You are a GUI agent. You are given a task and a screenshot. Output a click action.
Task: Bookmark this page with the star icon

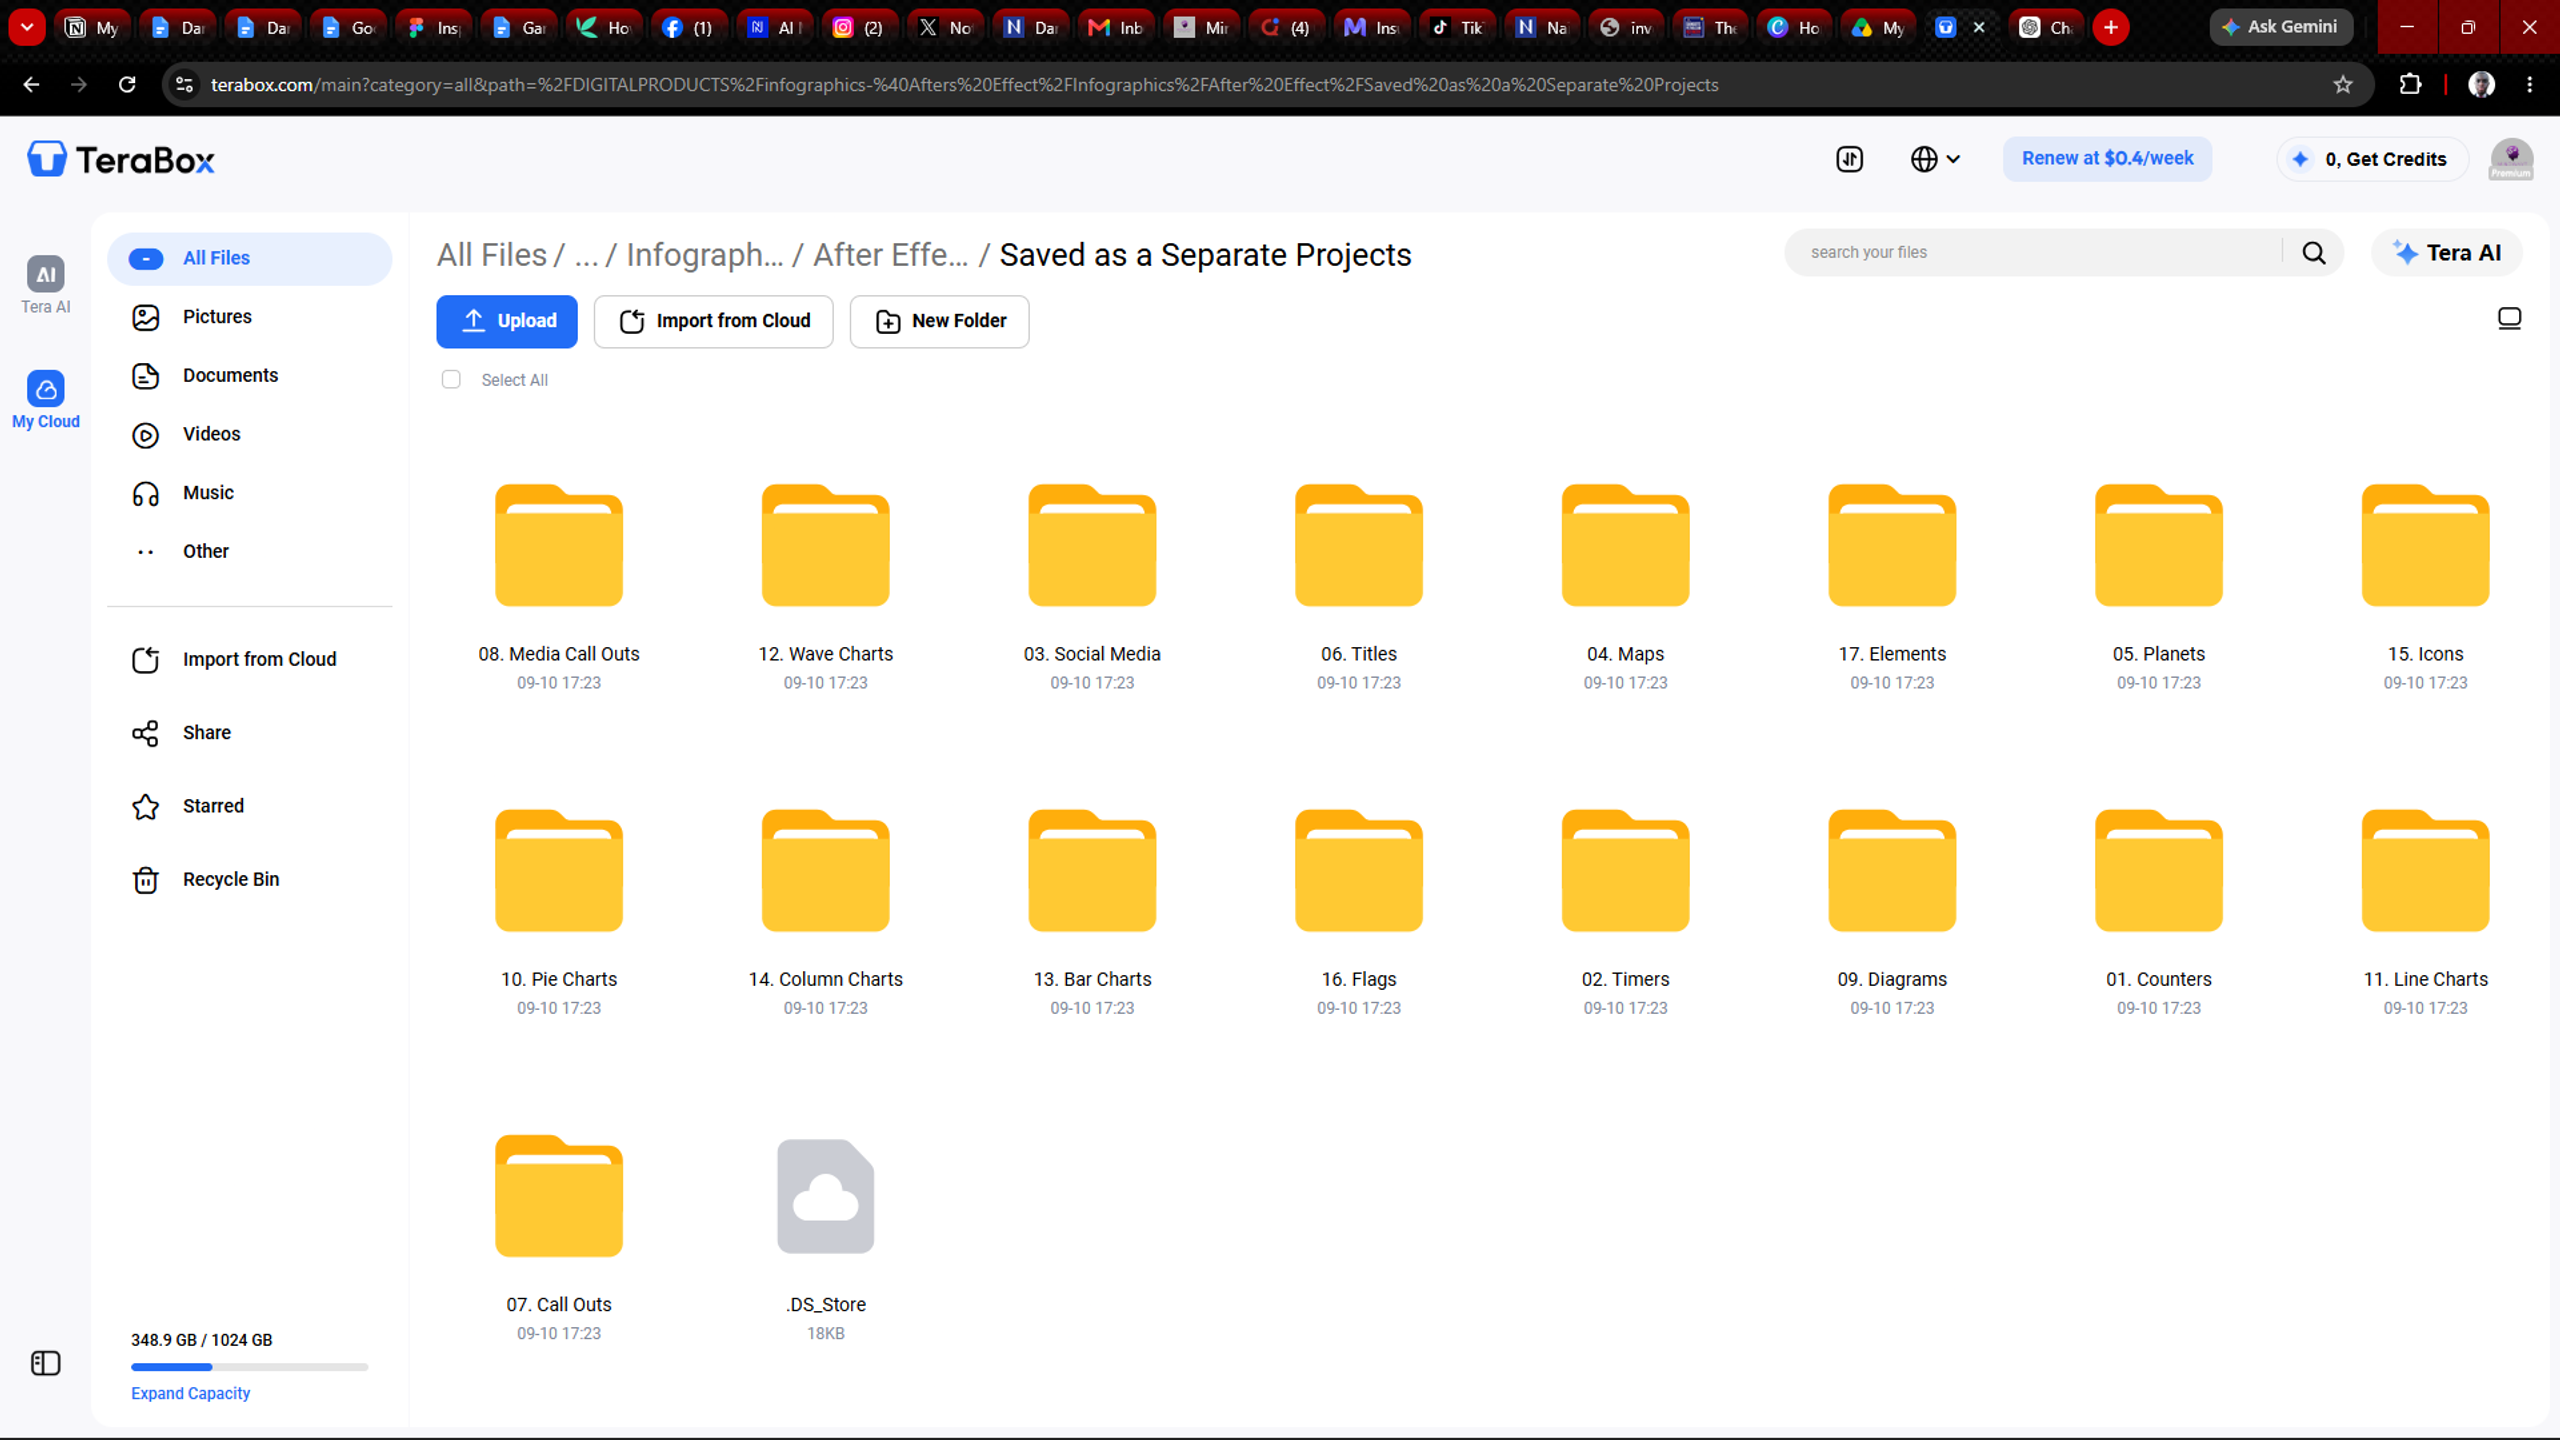click(2343, 85)
